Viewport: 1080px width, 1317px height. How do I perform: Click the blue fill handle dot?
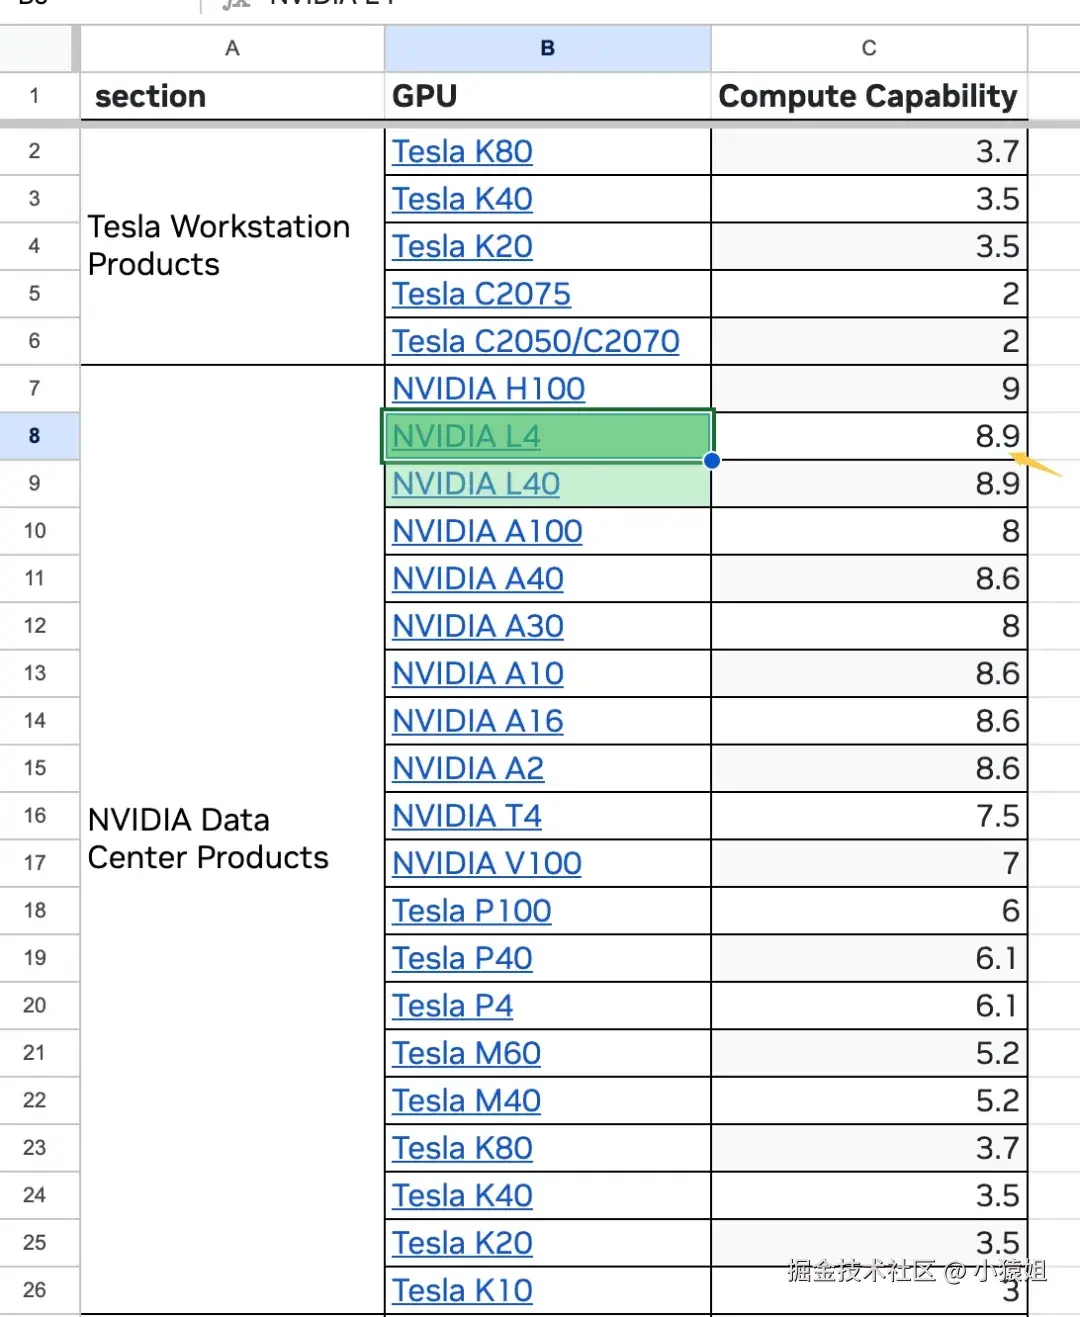712,461
